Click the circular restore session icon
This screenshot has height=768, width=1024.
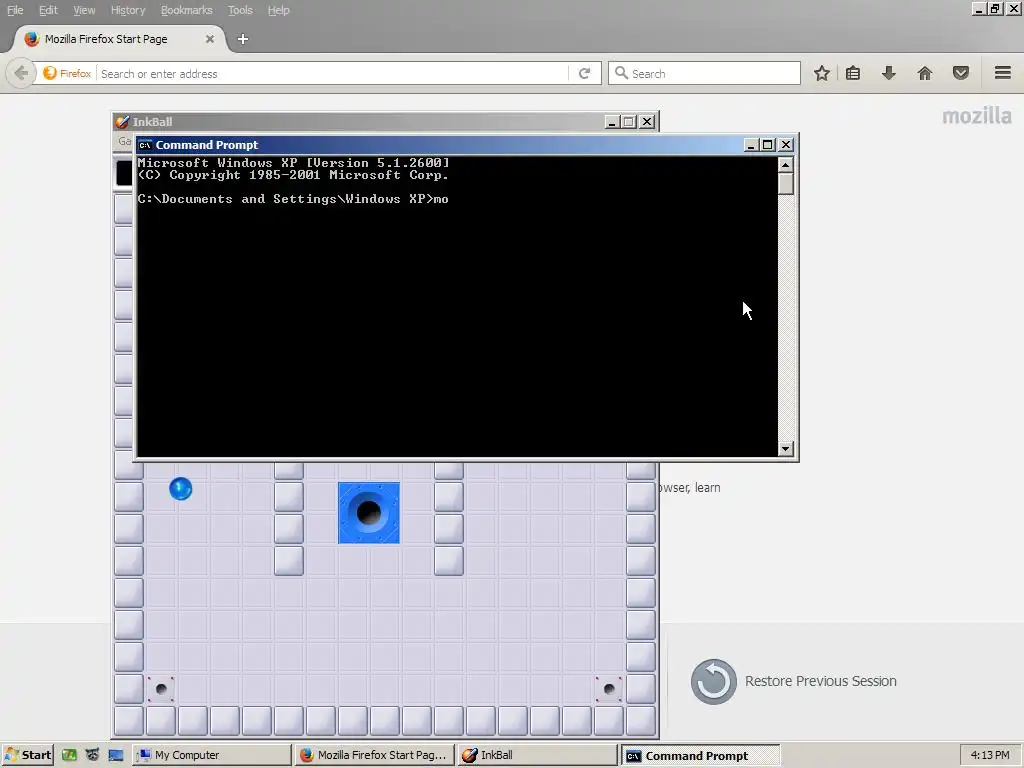714,681
